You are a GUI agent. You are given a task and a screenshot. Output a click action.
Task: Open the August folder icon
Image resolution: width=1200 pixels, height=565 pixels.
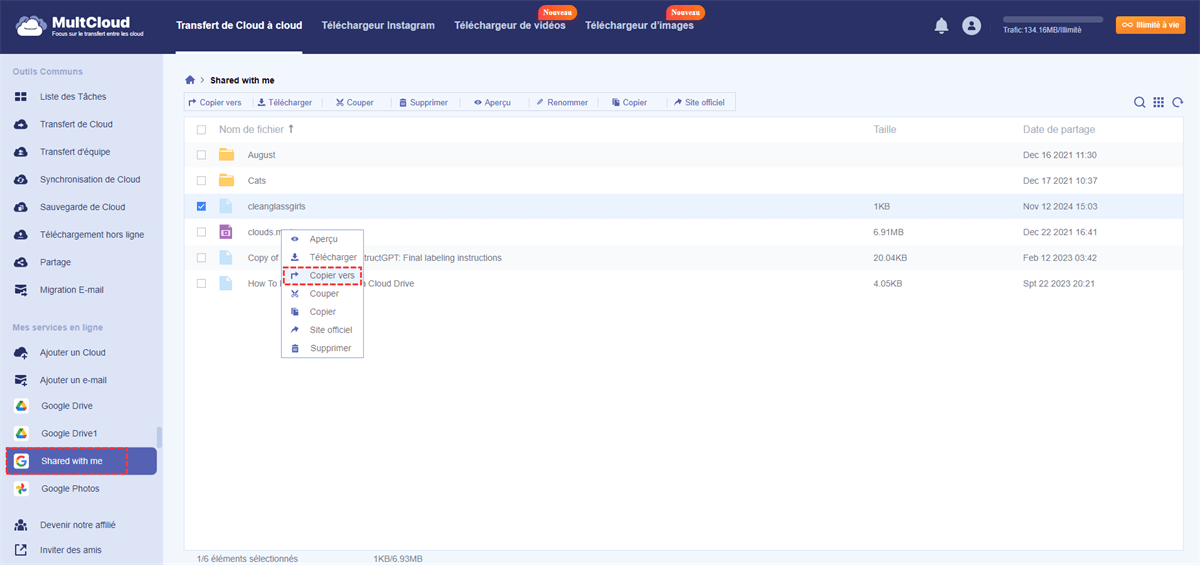tap(226, 155)
